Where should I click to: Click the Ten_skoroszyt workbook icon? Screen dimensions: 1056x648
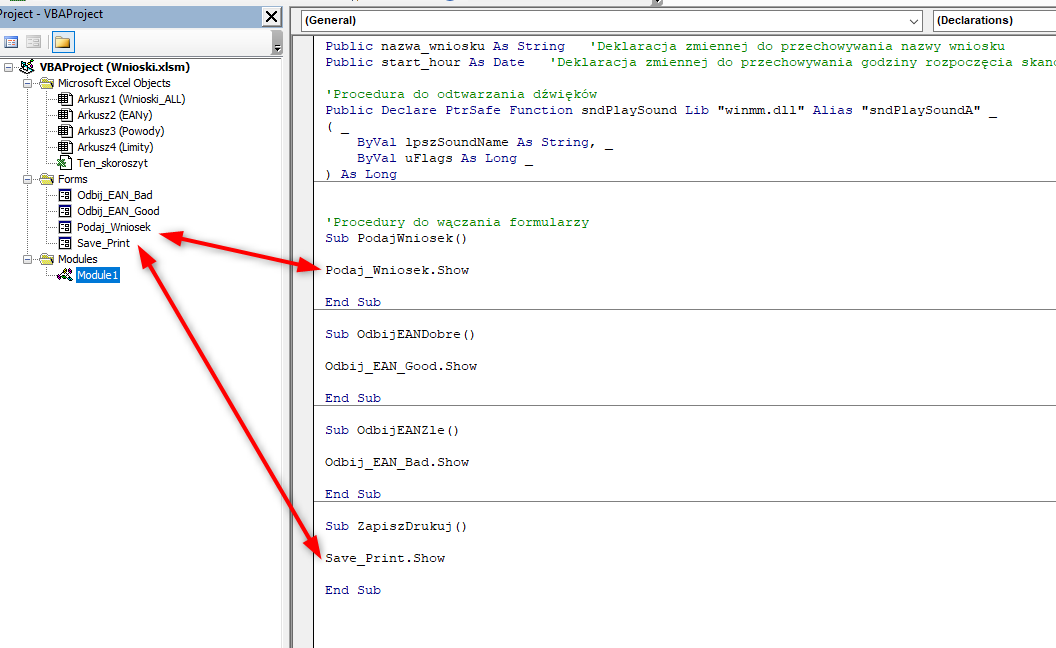[65, 163]
